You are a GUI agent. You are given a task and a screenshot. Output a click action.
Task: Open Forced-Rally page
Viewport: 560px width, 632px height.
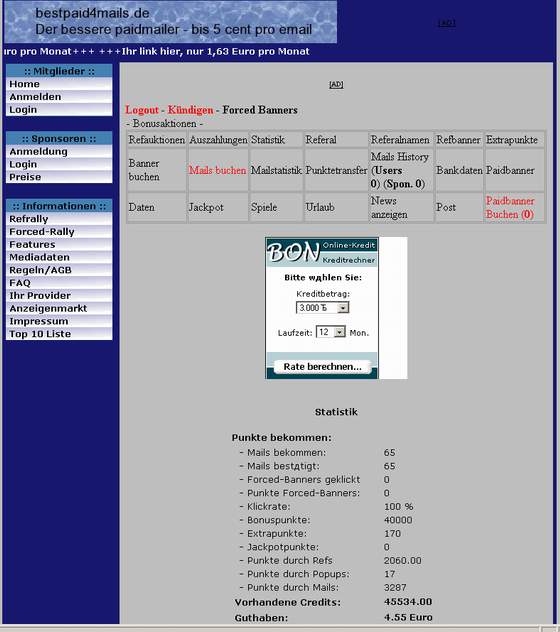pyautogui.click(x=59, y=232)
